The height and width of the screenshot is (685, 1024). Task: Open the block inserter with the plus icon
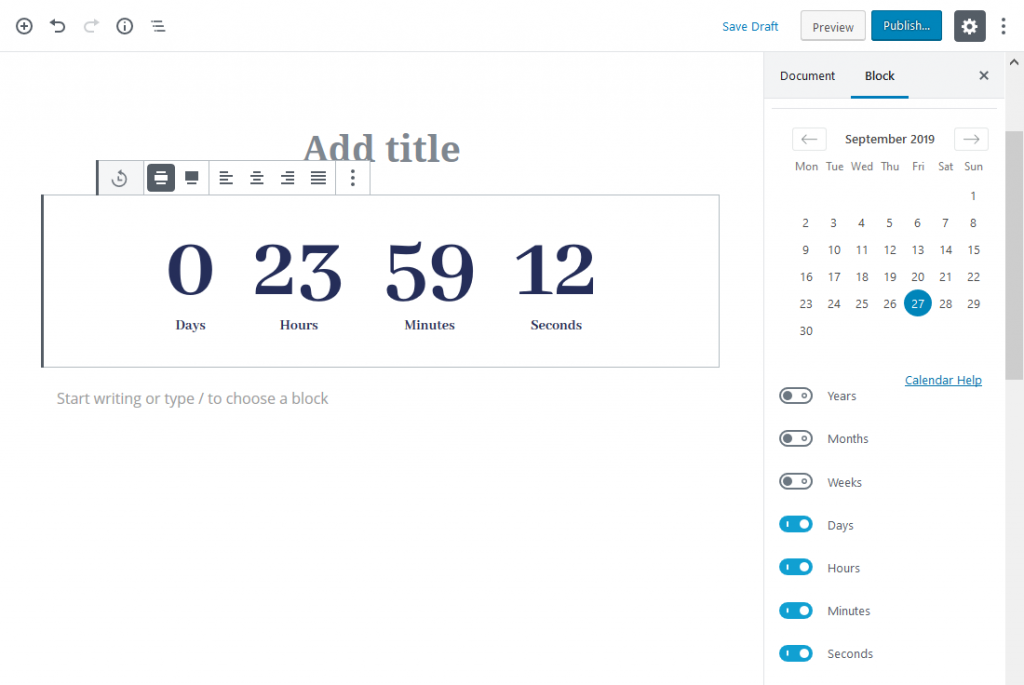click(23, 26)
